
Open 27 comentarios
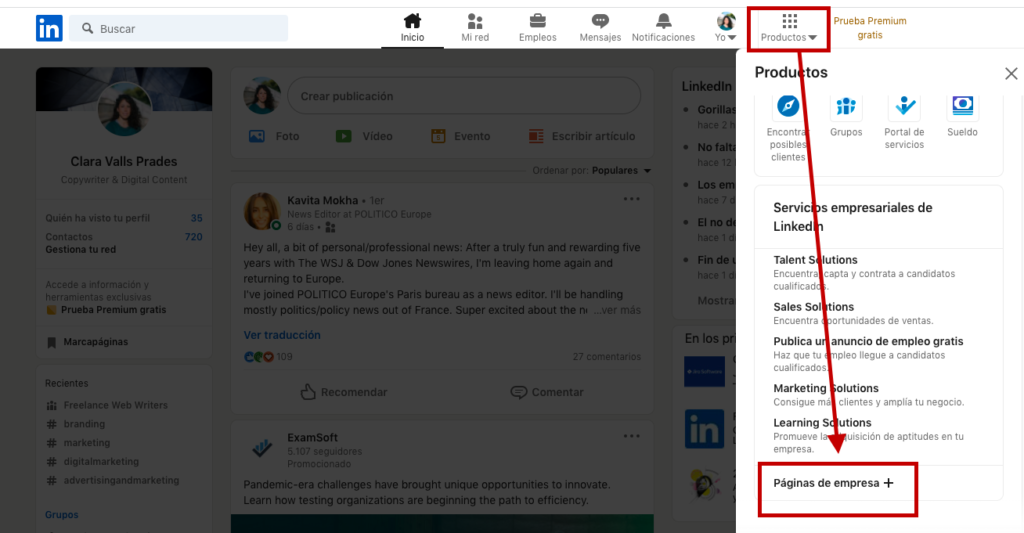pos(607,357)
